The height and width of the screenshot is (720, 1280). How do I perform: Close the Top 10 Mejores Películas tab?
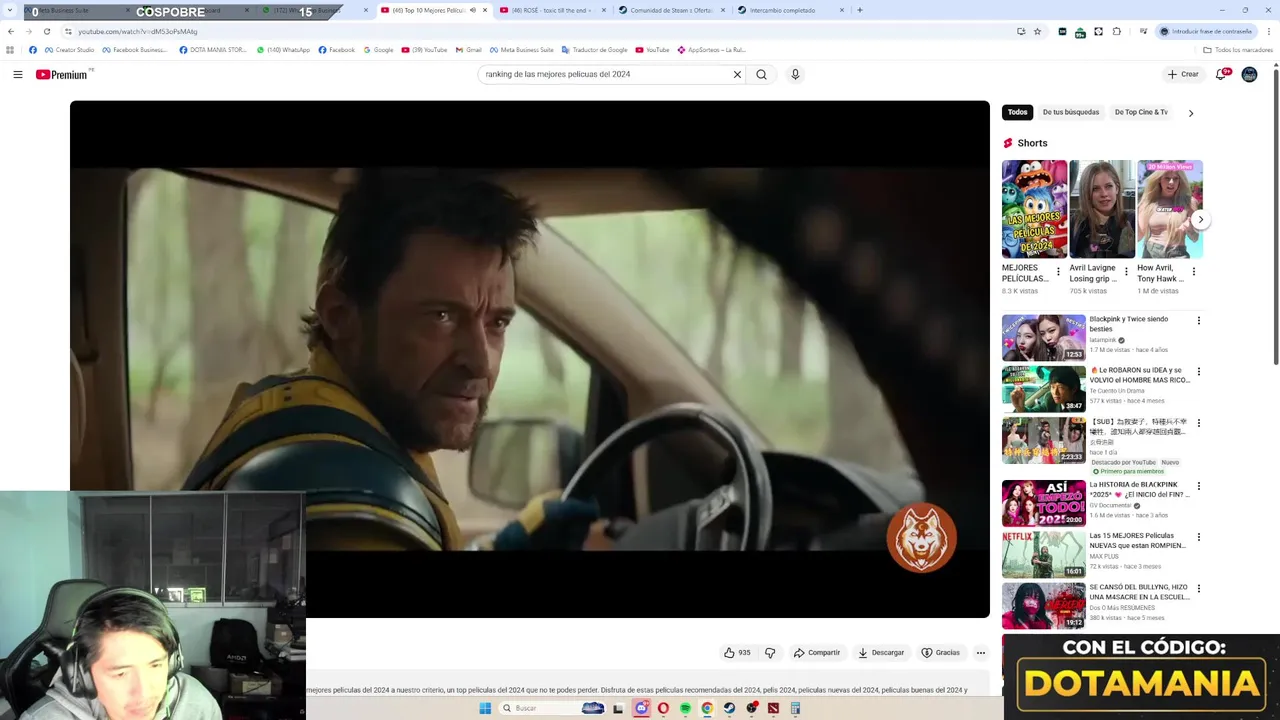[x=485, y=10]
